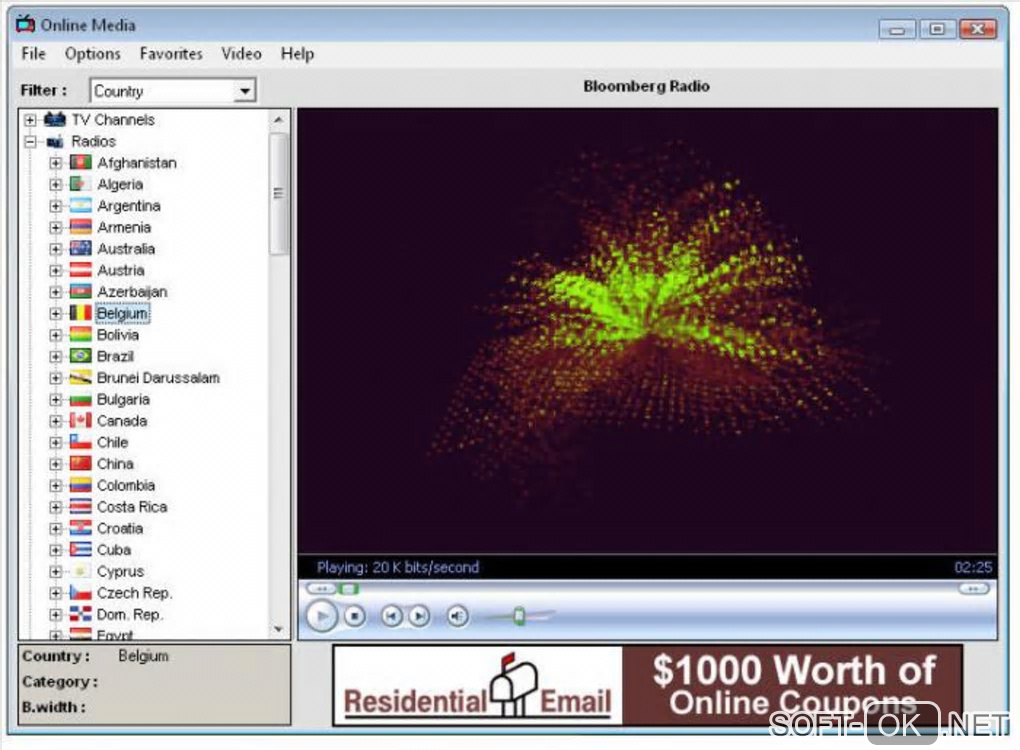
Task: Click the Cuba flag icon
Action: [x=81, y=549]
